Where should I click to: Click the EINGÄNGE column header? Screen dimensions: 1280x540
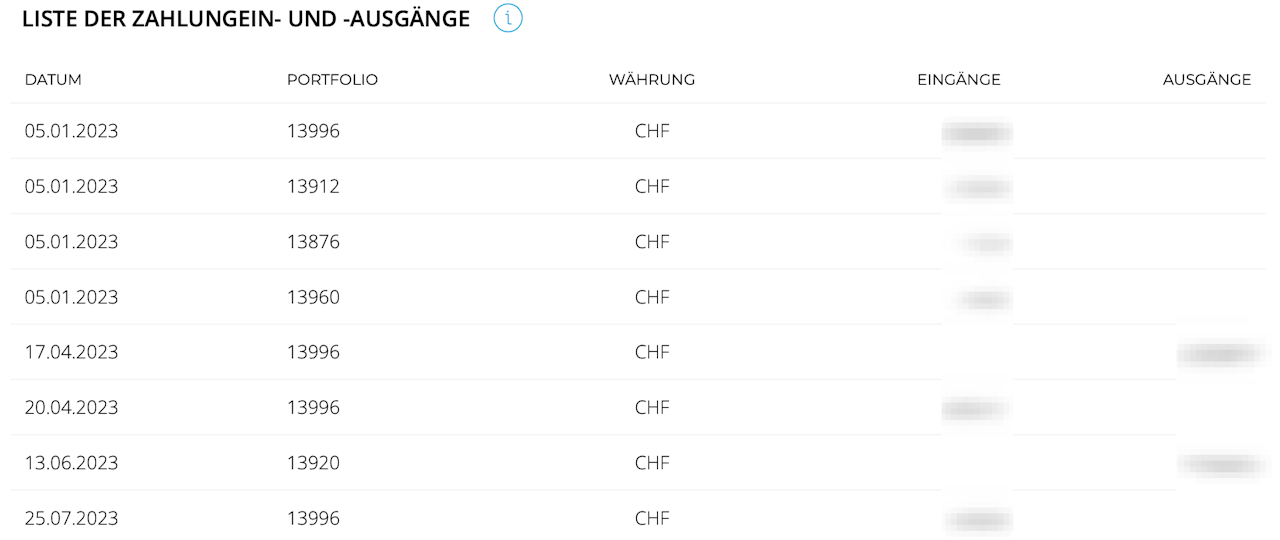point(958,80)
